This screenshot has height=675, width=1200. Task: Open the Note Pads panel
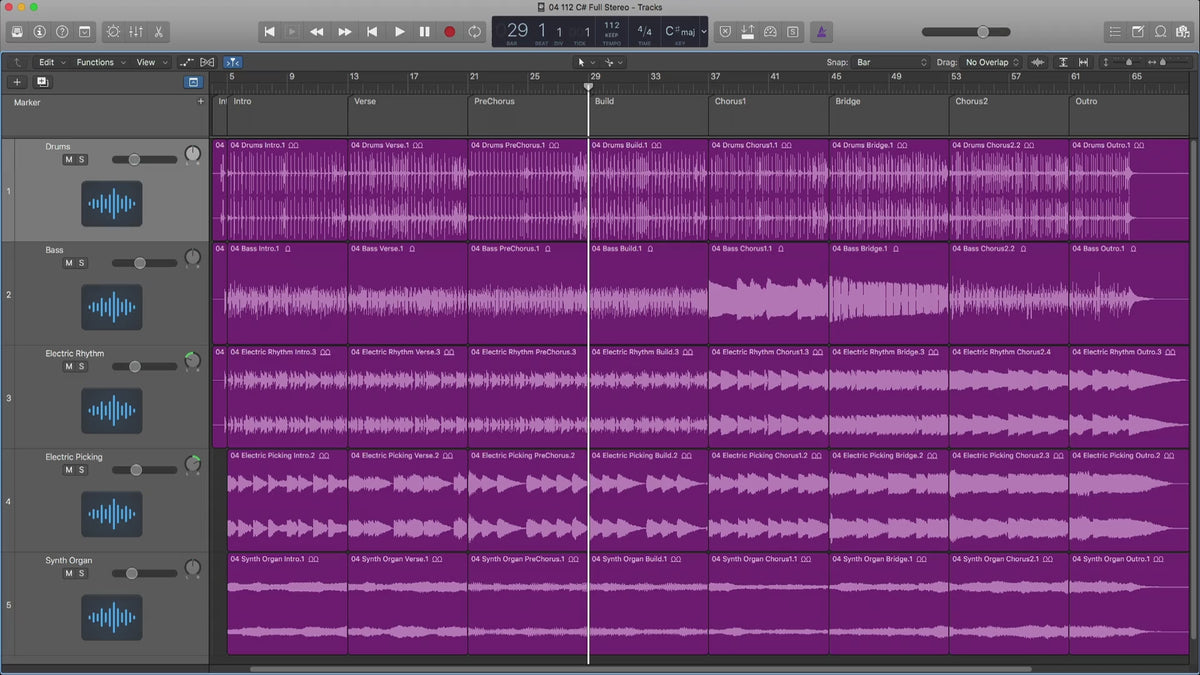[x=1137, y=32]
